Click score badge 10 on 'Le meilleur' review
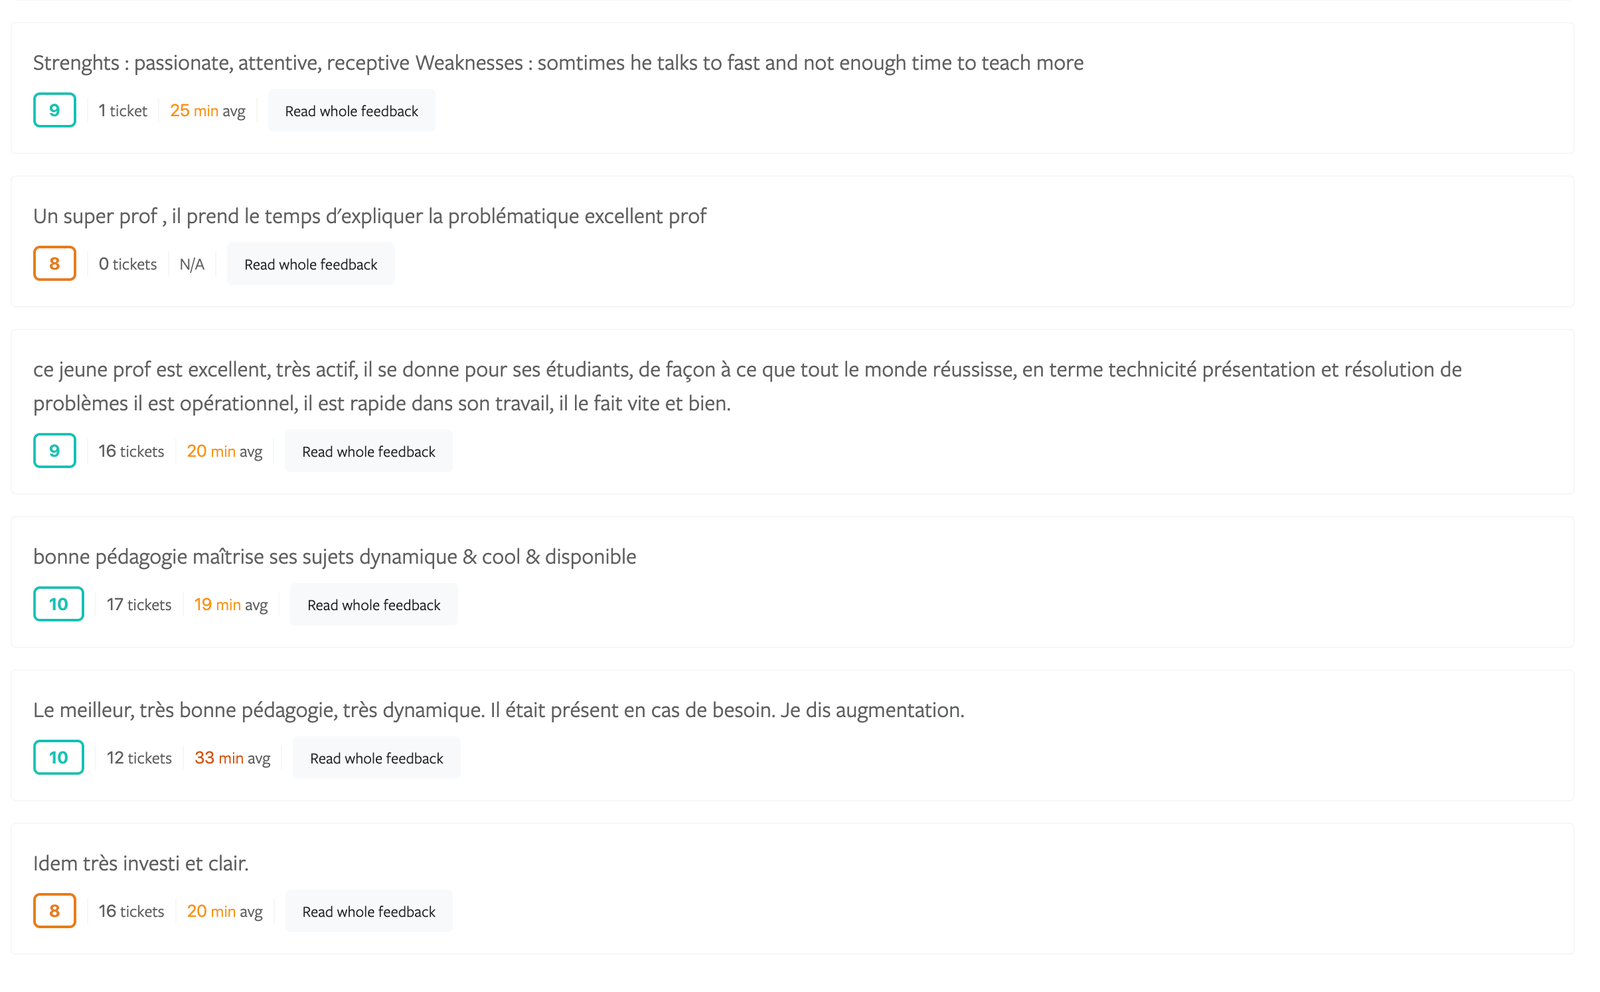The height and width of the screenshot is (992, 1600). [x=58, y=758]
